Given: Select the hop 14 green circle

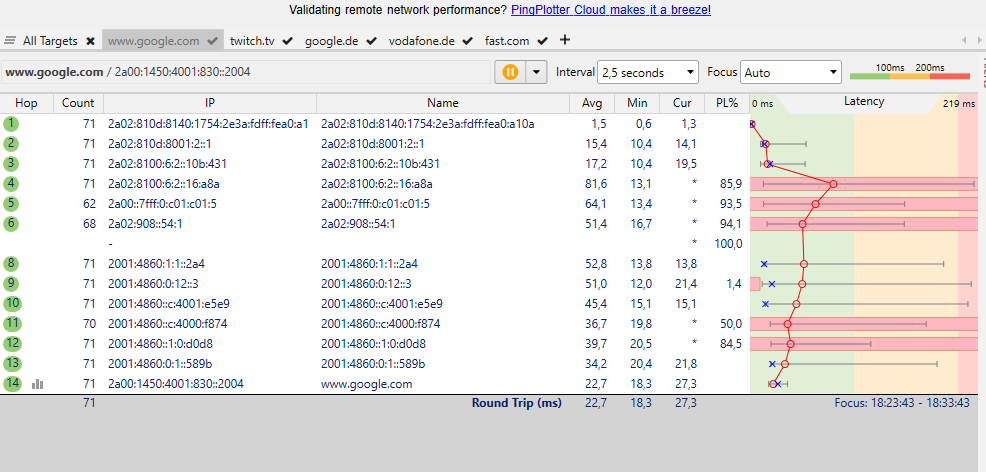Looking at the screenshot, I should coord(11,383).
